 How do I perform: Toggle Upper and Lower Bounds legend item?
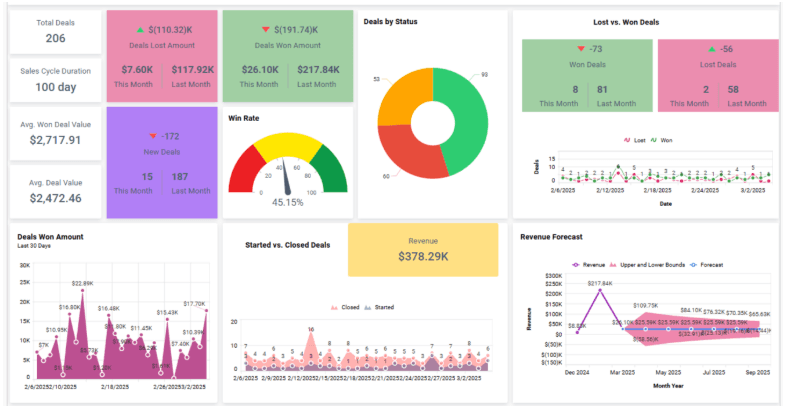click(647, 264)
